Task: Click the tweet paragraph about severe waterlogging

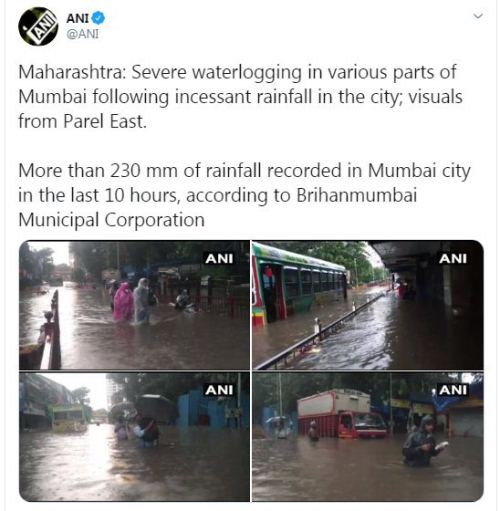Action: [240, 97]
